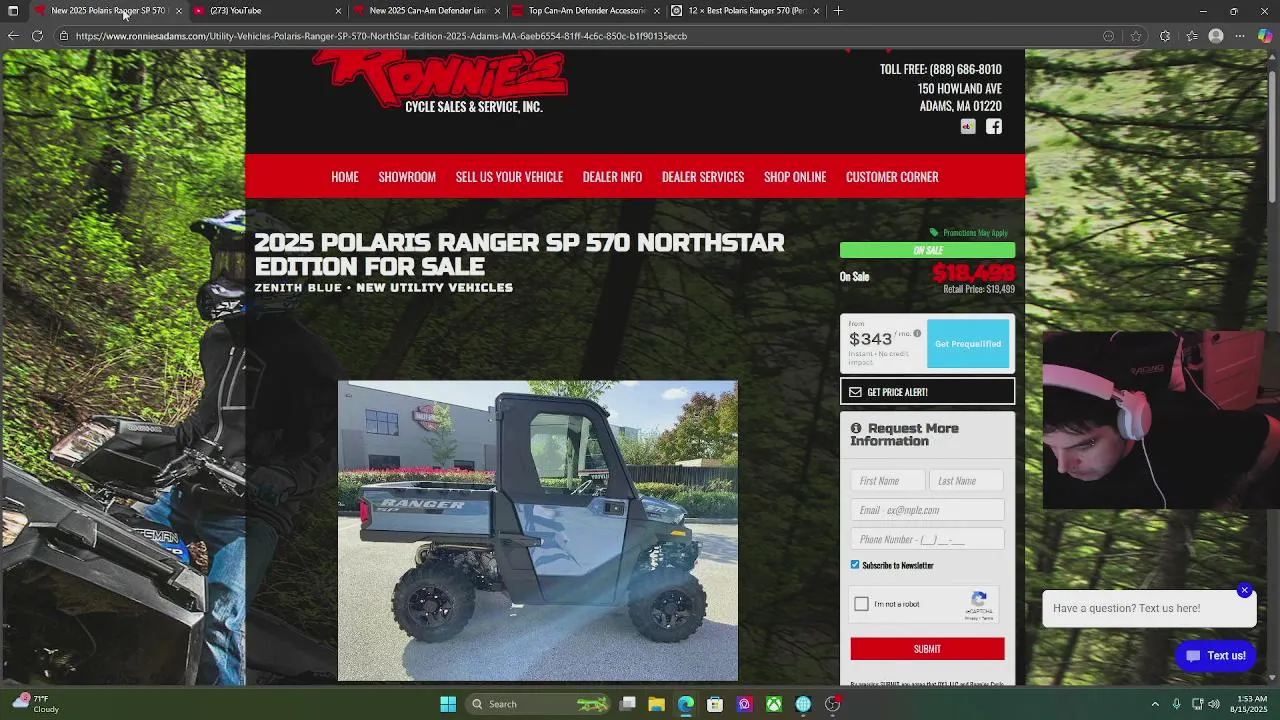Open the Polaris Ranger vehicle photo

[538, 531]
